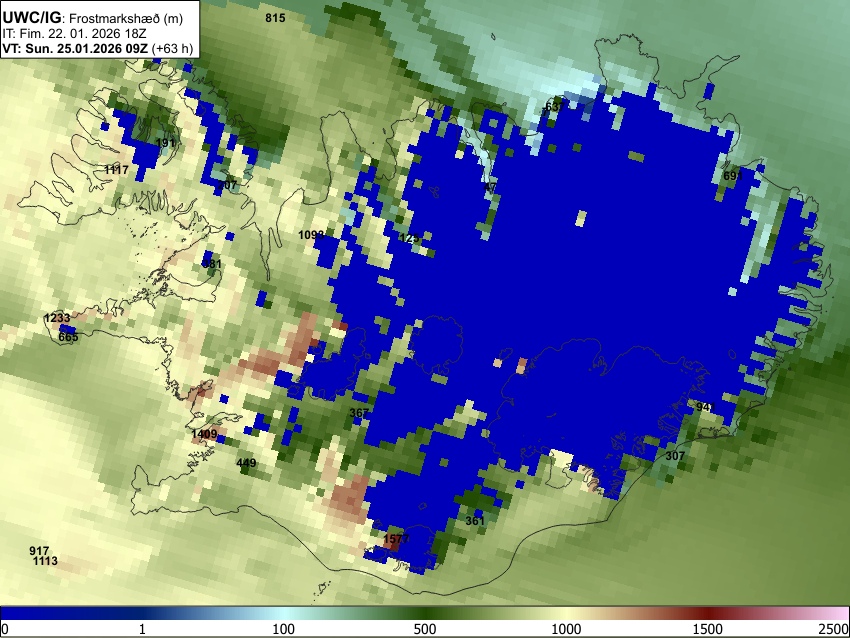Click the legend label "2500"
Viewport: 850px width, 638px height.
pos(835,629)
